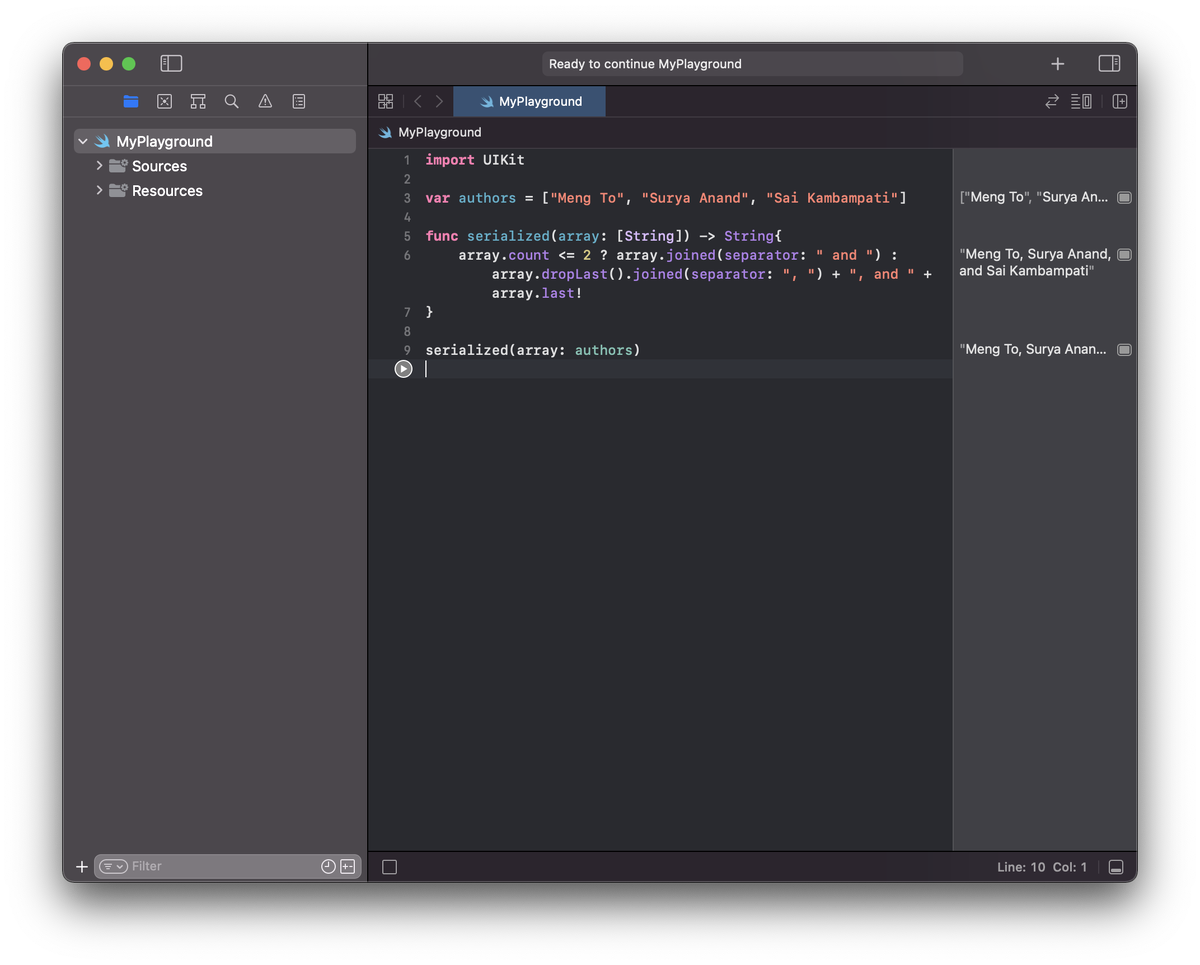
Task: Select the MyPlayground project row
Action: [215, 141]
